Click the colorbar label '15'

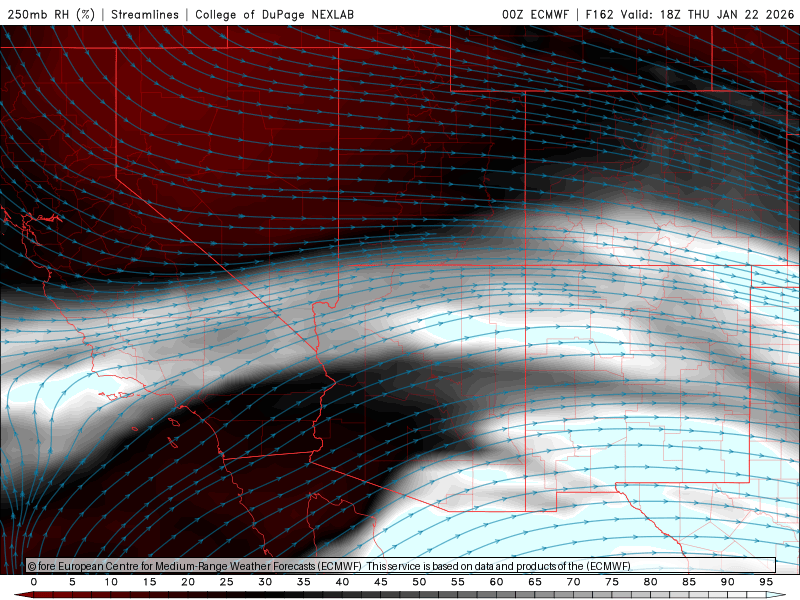149,582
